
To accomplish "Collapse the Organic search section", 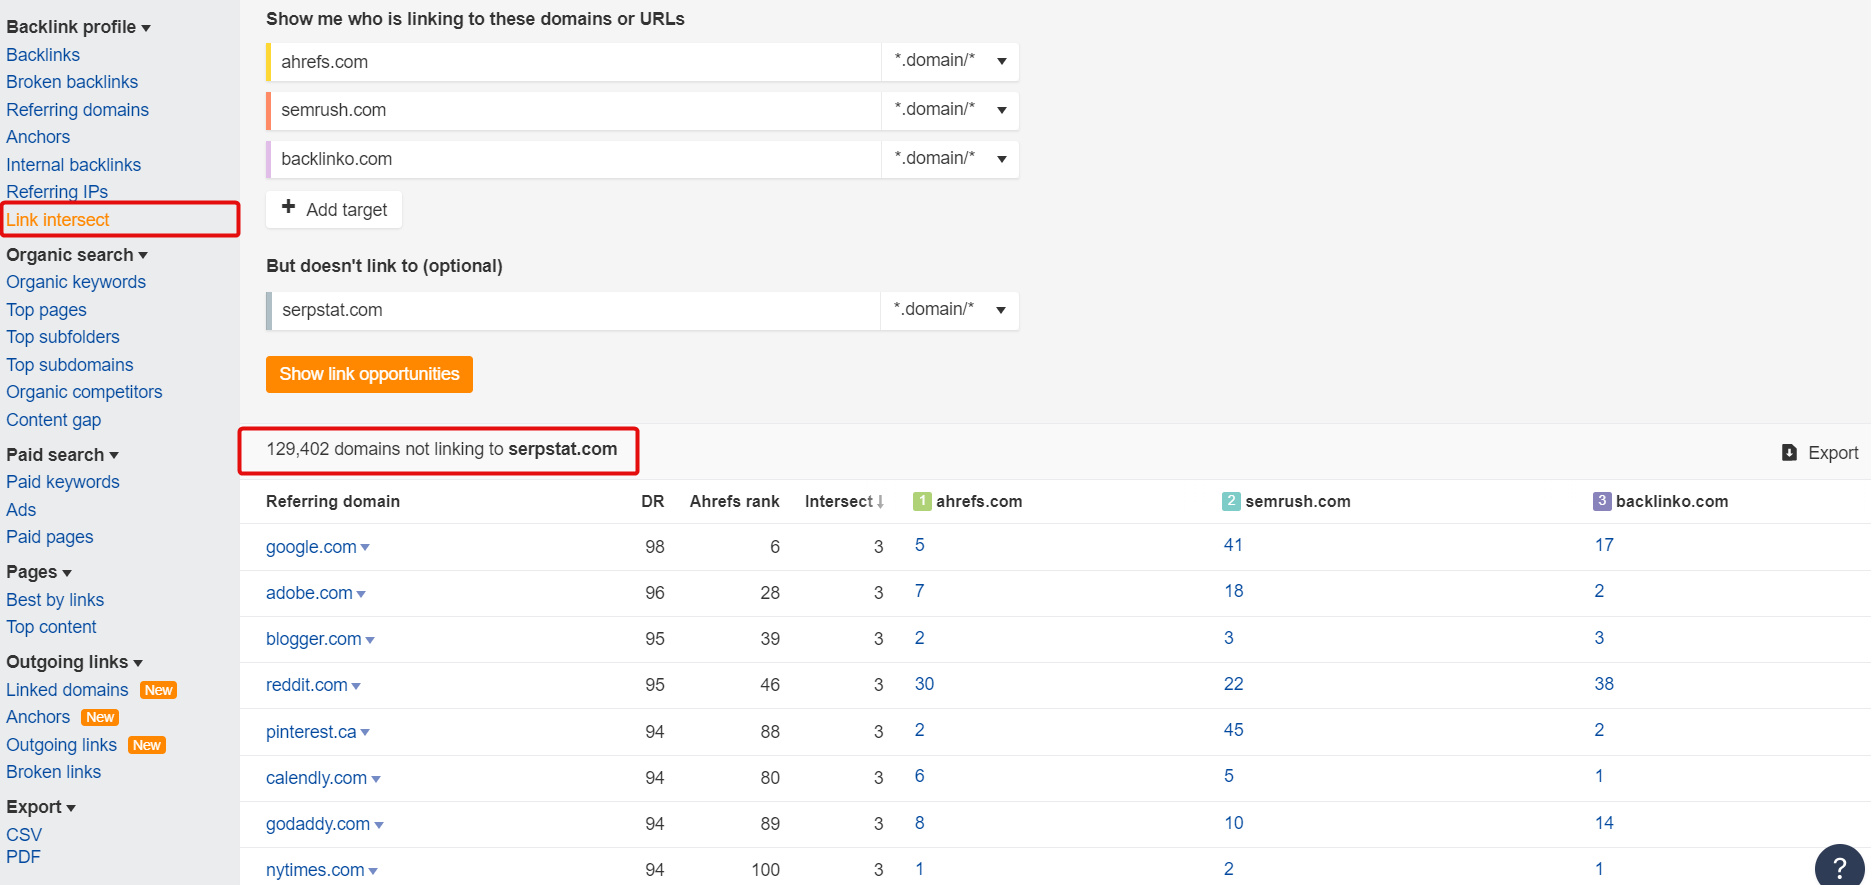I will pos(77,255).
